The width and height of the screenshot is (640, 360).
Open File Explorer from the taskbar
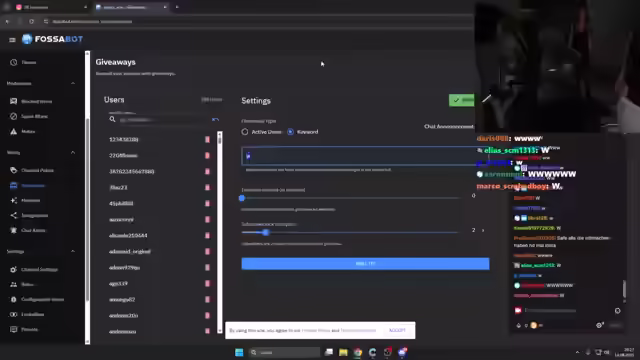[343, 352]
